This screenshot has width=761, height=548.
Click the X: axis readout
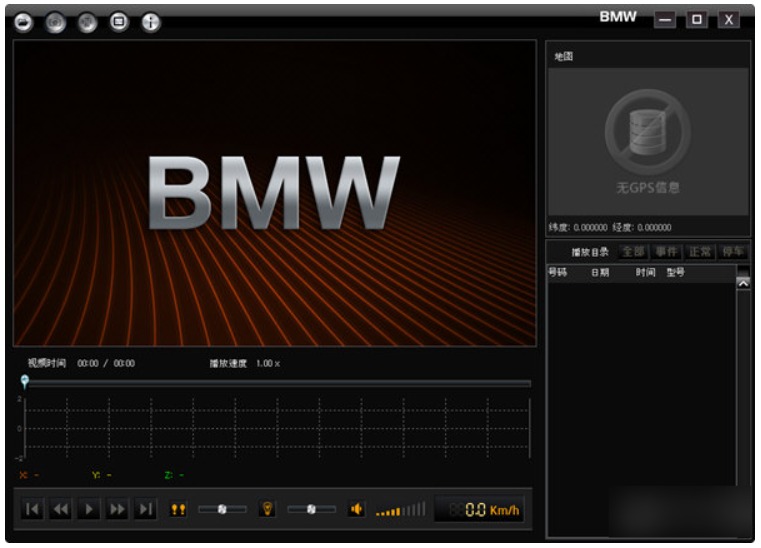click(x=29, y=475)
